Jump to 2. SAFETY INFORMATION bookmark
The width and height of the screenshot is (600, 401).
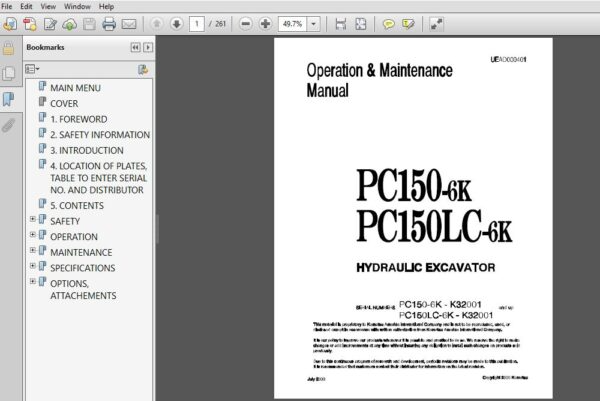(x=100, y=135)
